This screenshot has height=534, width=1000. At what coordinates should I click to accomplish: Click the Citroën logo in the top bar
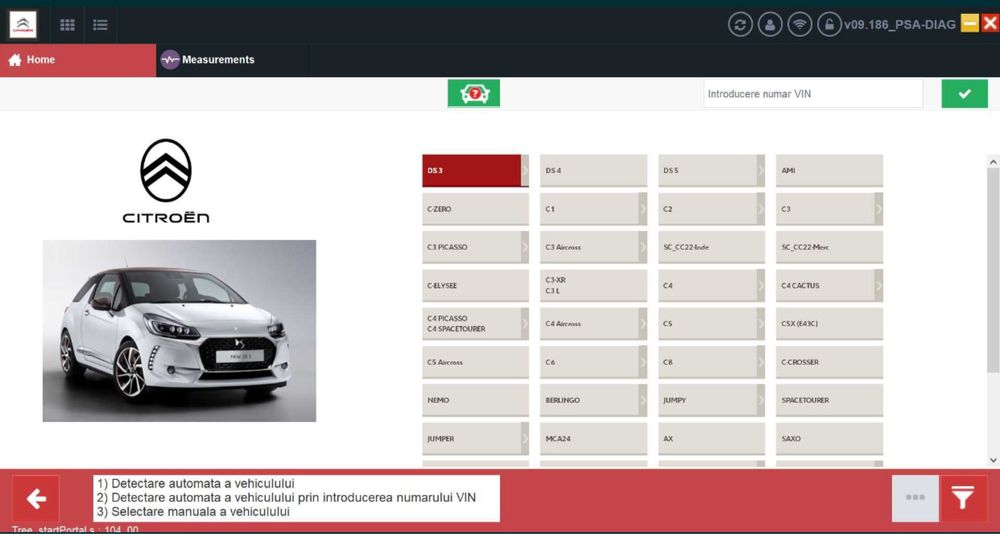(23, 25)
